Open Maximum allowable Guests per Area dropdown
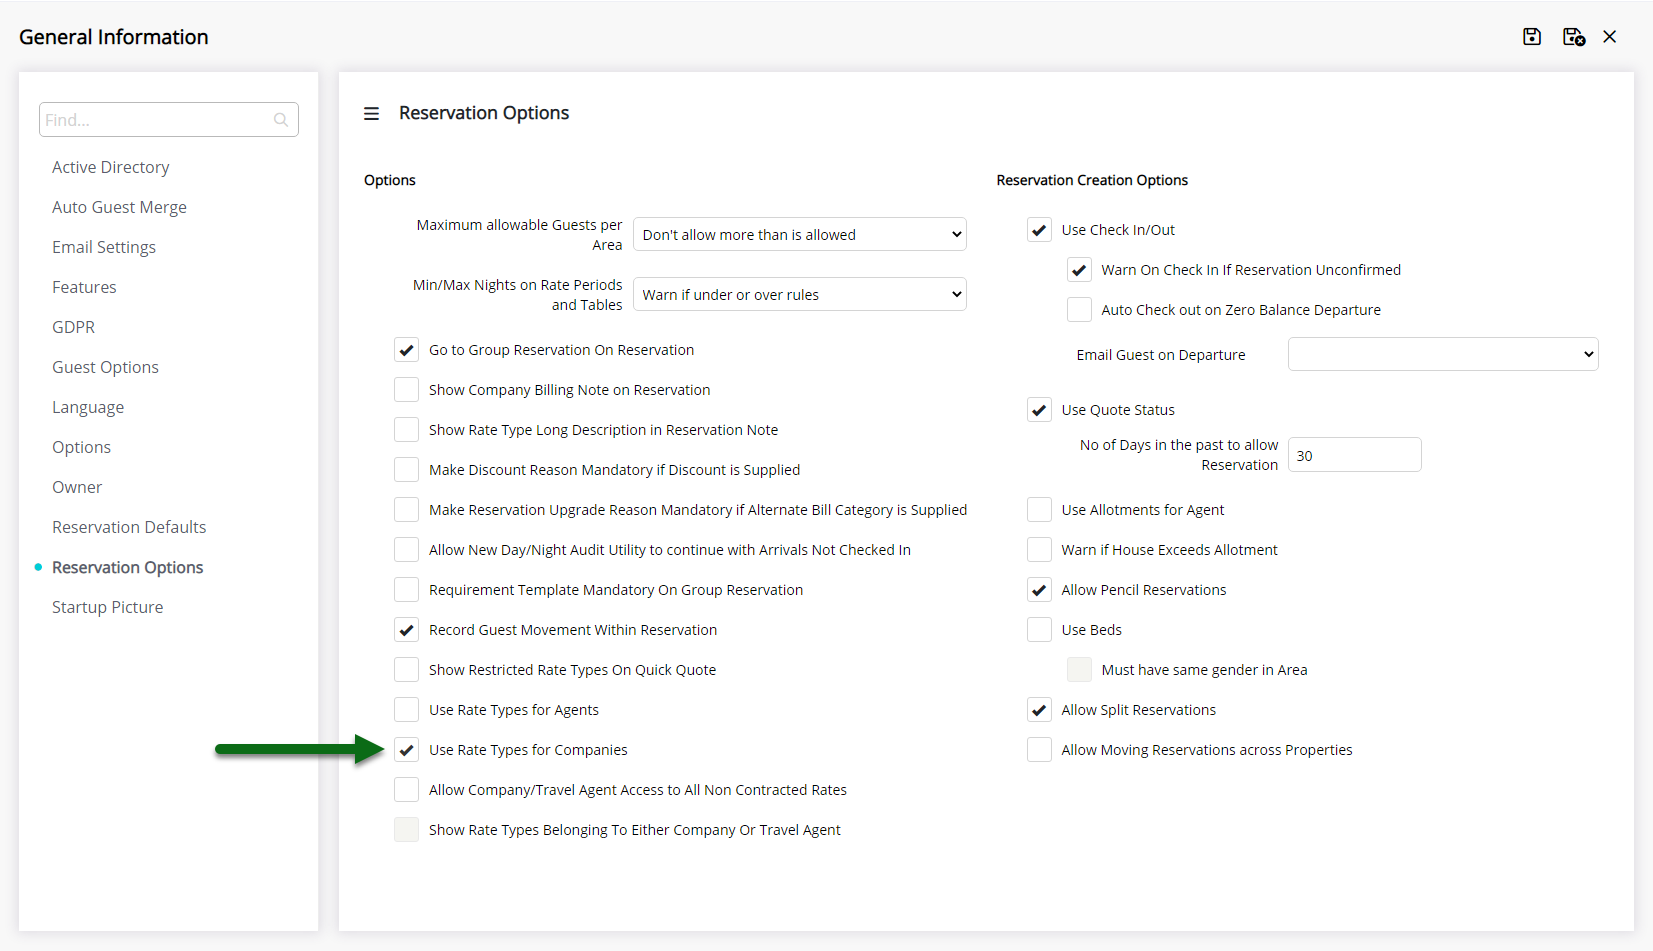The height and width of the screenshot is (951, 1653). point(800,235)
